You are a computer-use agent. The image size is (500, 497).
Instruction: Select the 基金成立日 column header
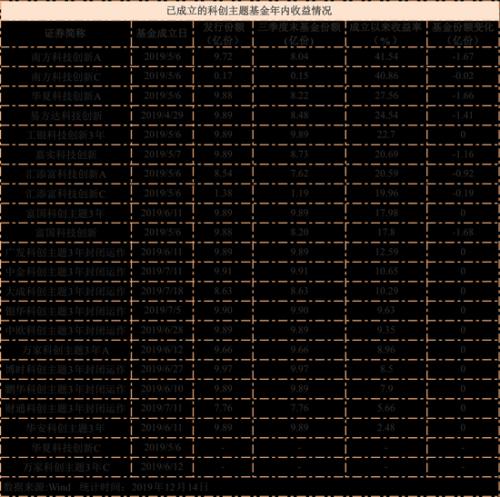(x=162, y=33)
